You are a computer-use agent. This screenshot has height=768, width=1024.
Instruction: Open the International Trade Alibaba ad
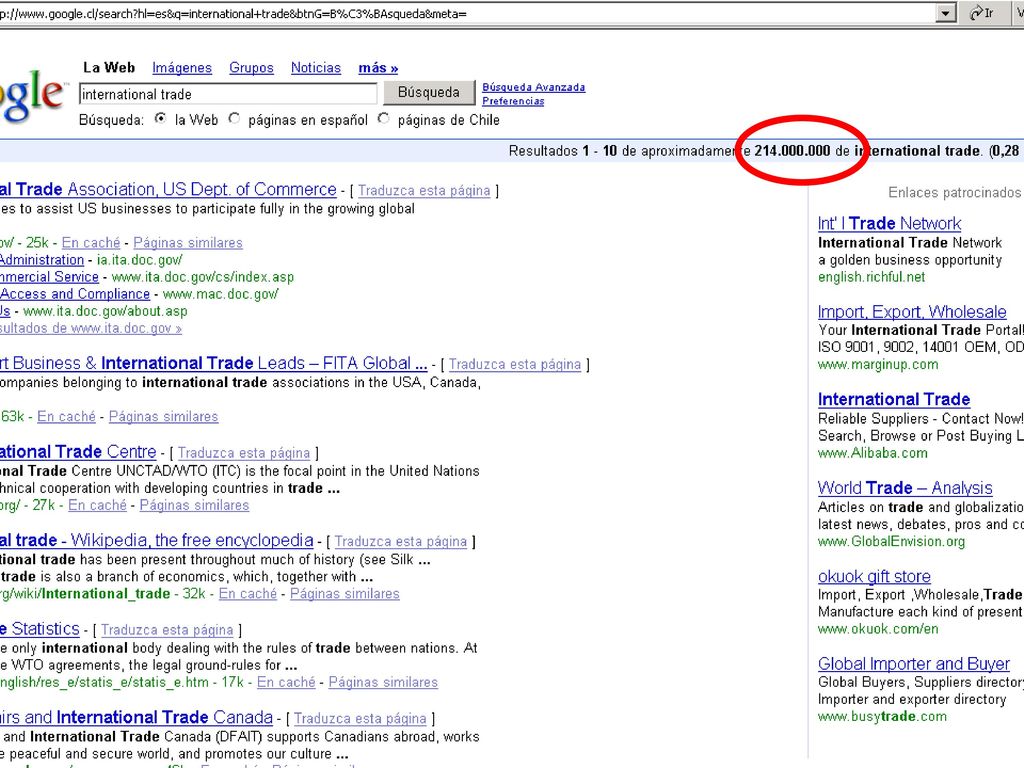[x=894, y=399]
